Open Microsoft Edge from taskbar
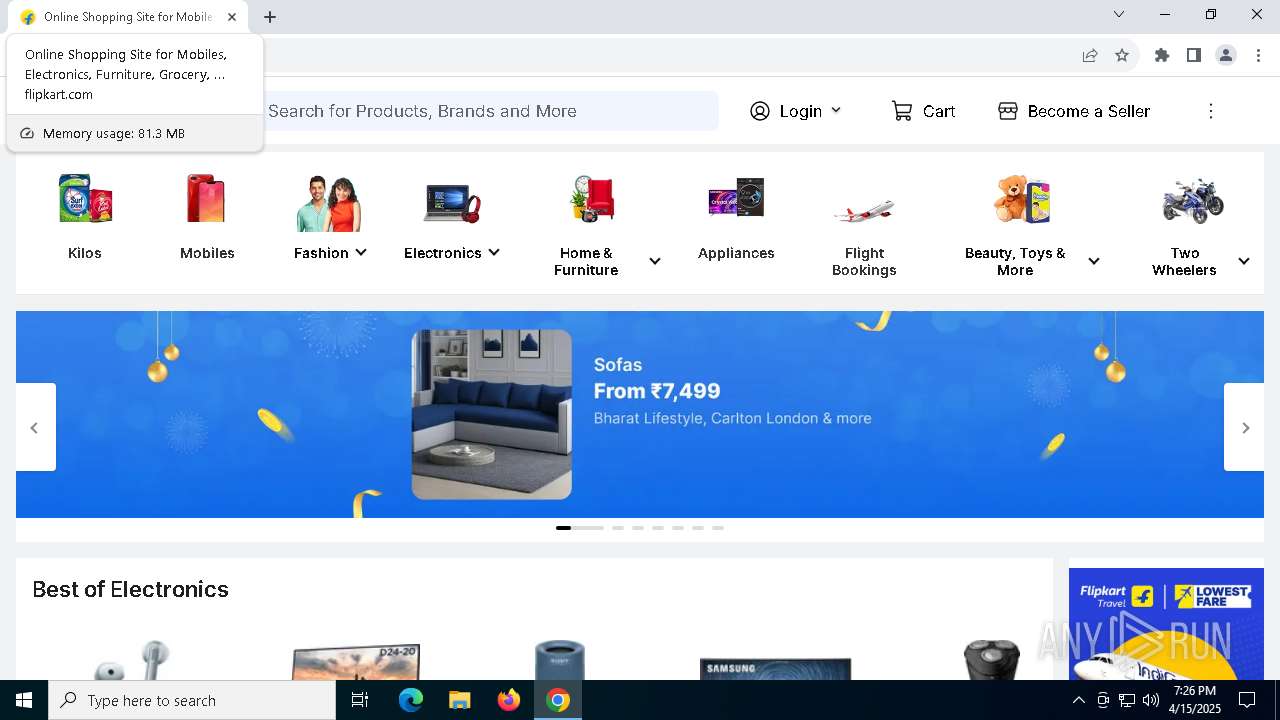Screen dimensions: 1280x720 pyautogui.click(x=411, y=700)
